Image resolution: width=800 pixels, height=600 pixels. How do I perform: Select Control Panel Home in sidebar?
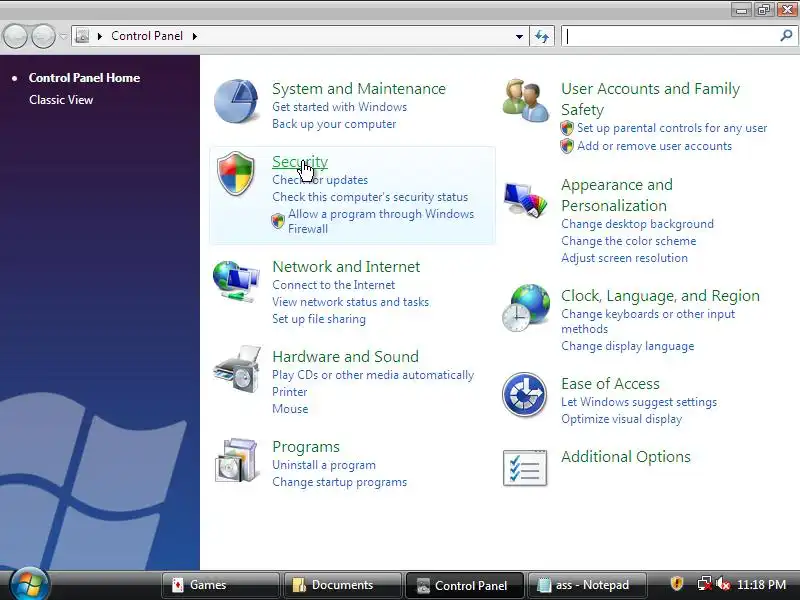click(x=84, y=78)
